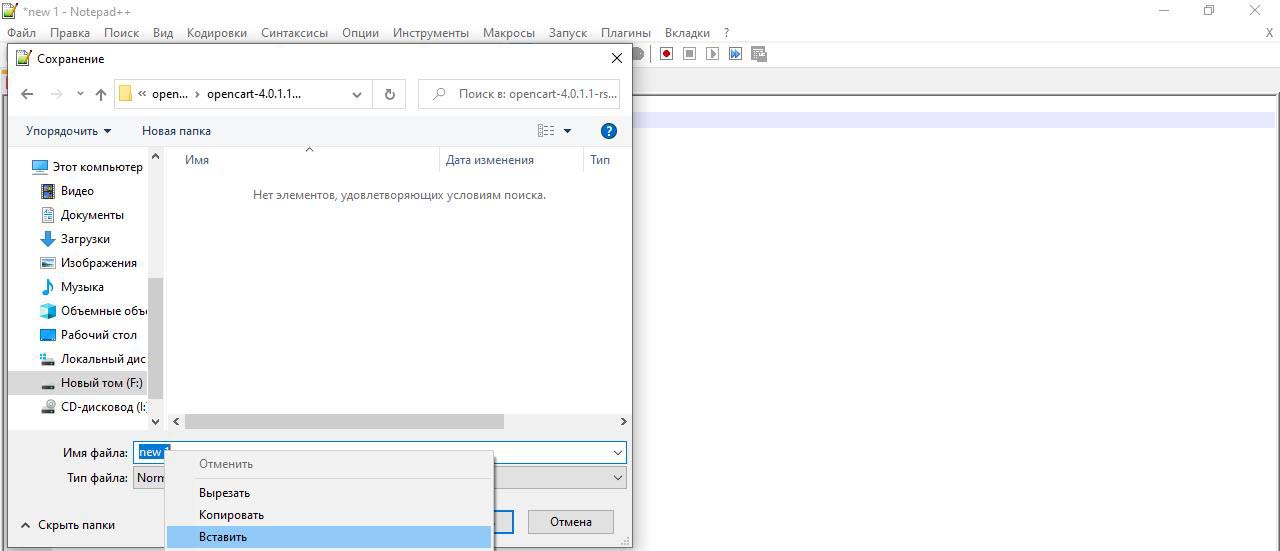Viewport: 1280px width, 551px height.
Task: Open the Кодировки menu
Action: (x=216, y=33)
